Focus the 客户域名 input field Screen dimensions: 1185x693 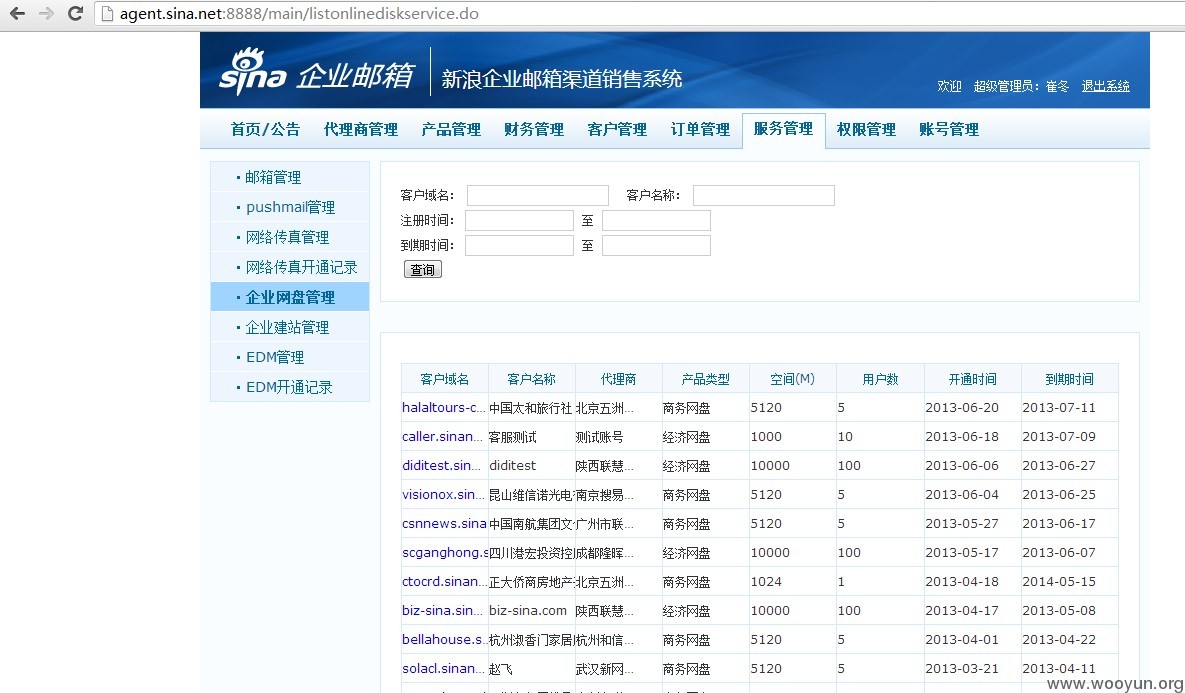(537, 195)
